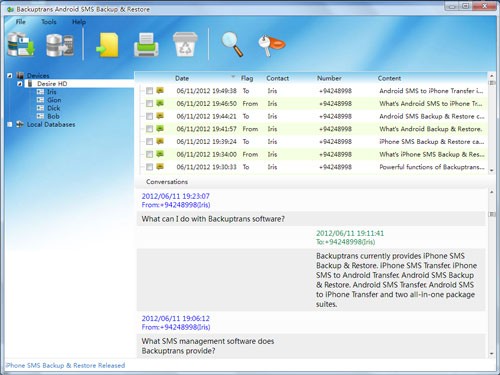Click the contact card icon beside Iris
Viewport: 500px width, 375px height.
(x=40, y=92)
